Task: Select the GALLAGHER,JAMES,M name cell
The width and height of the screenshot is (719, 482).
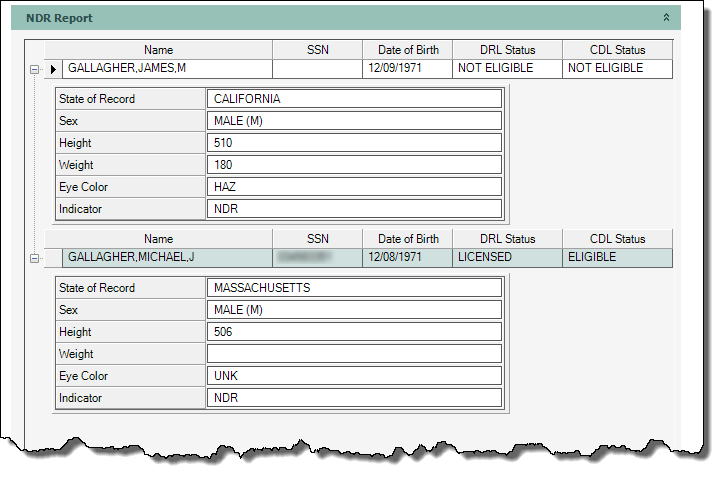Action: point(167,69)
